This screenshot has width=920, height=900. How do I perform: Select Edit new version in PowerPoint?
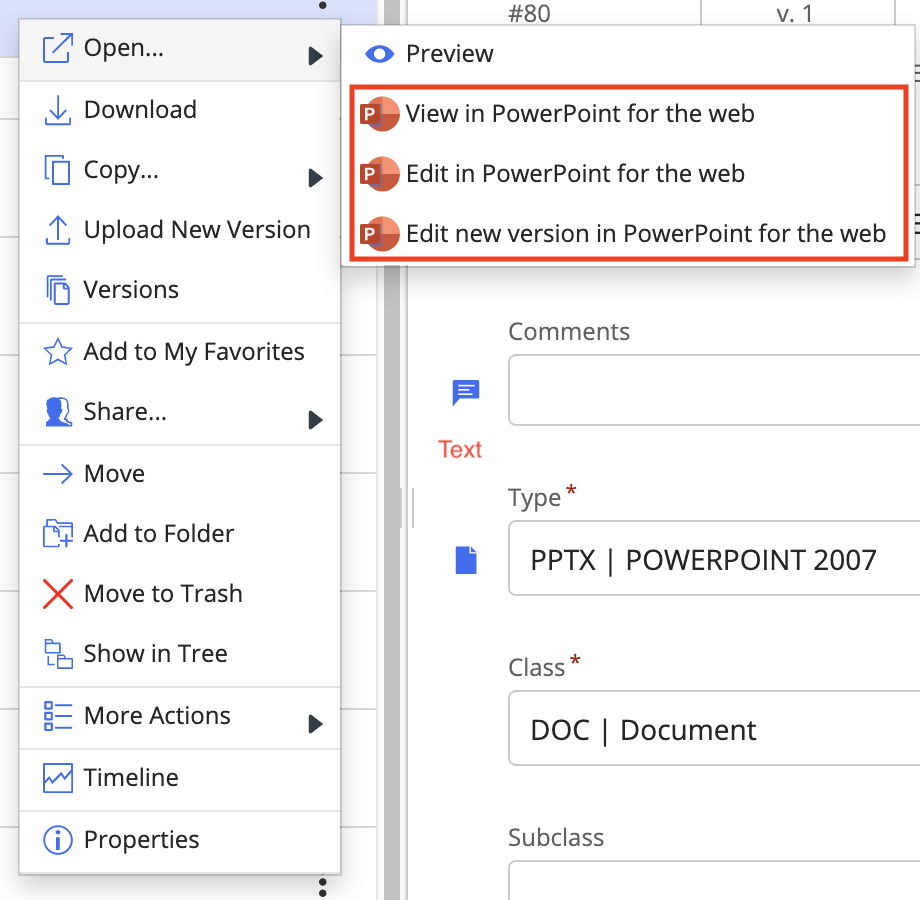pos(645,234)
